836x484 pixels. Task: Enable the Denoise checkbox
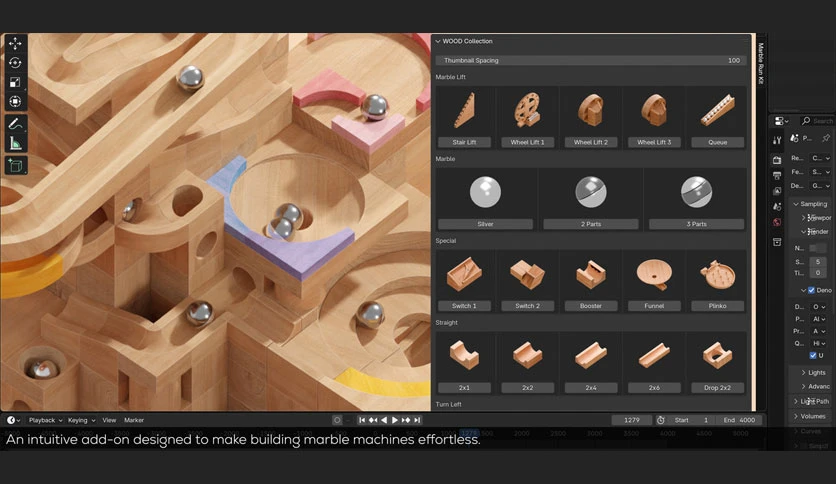[811, 290]
